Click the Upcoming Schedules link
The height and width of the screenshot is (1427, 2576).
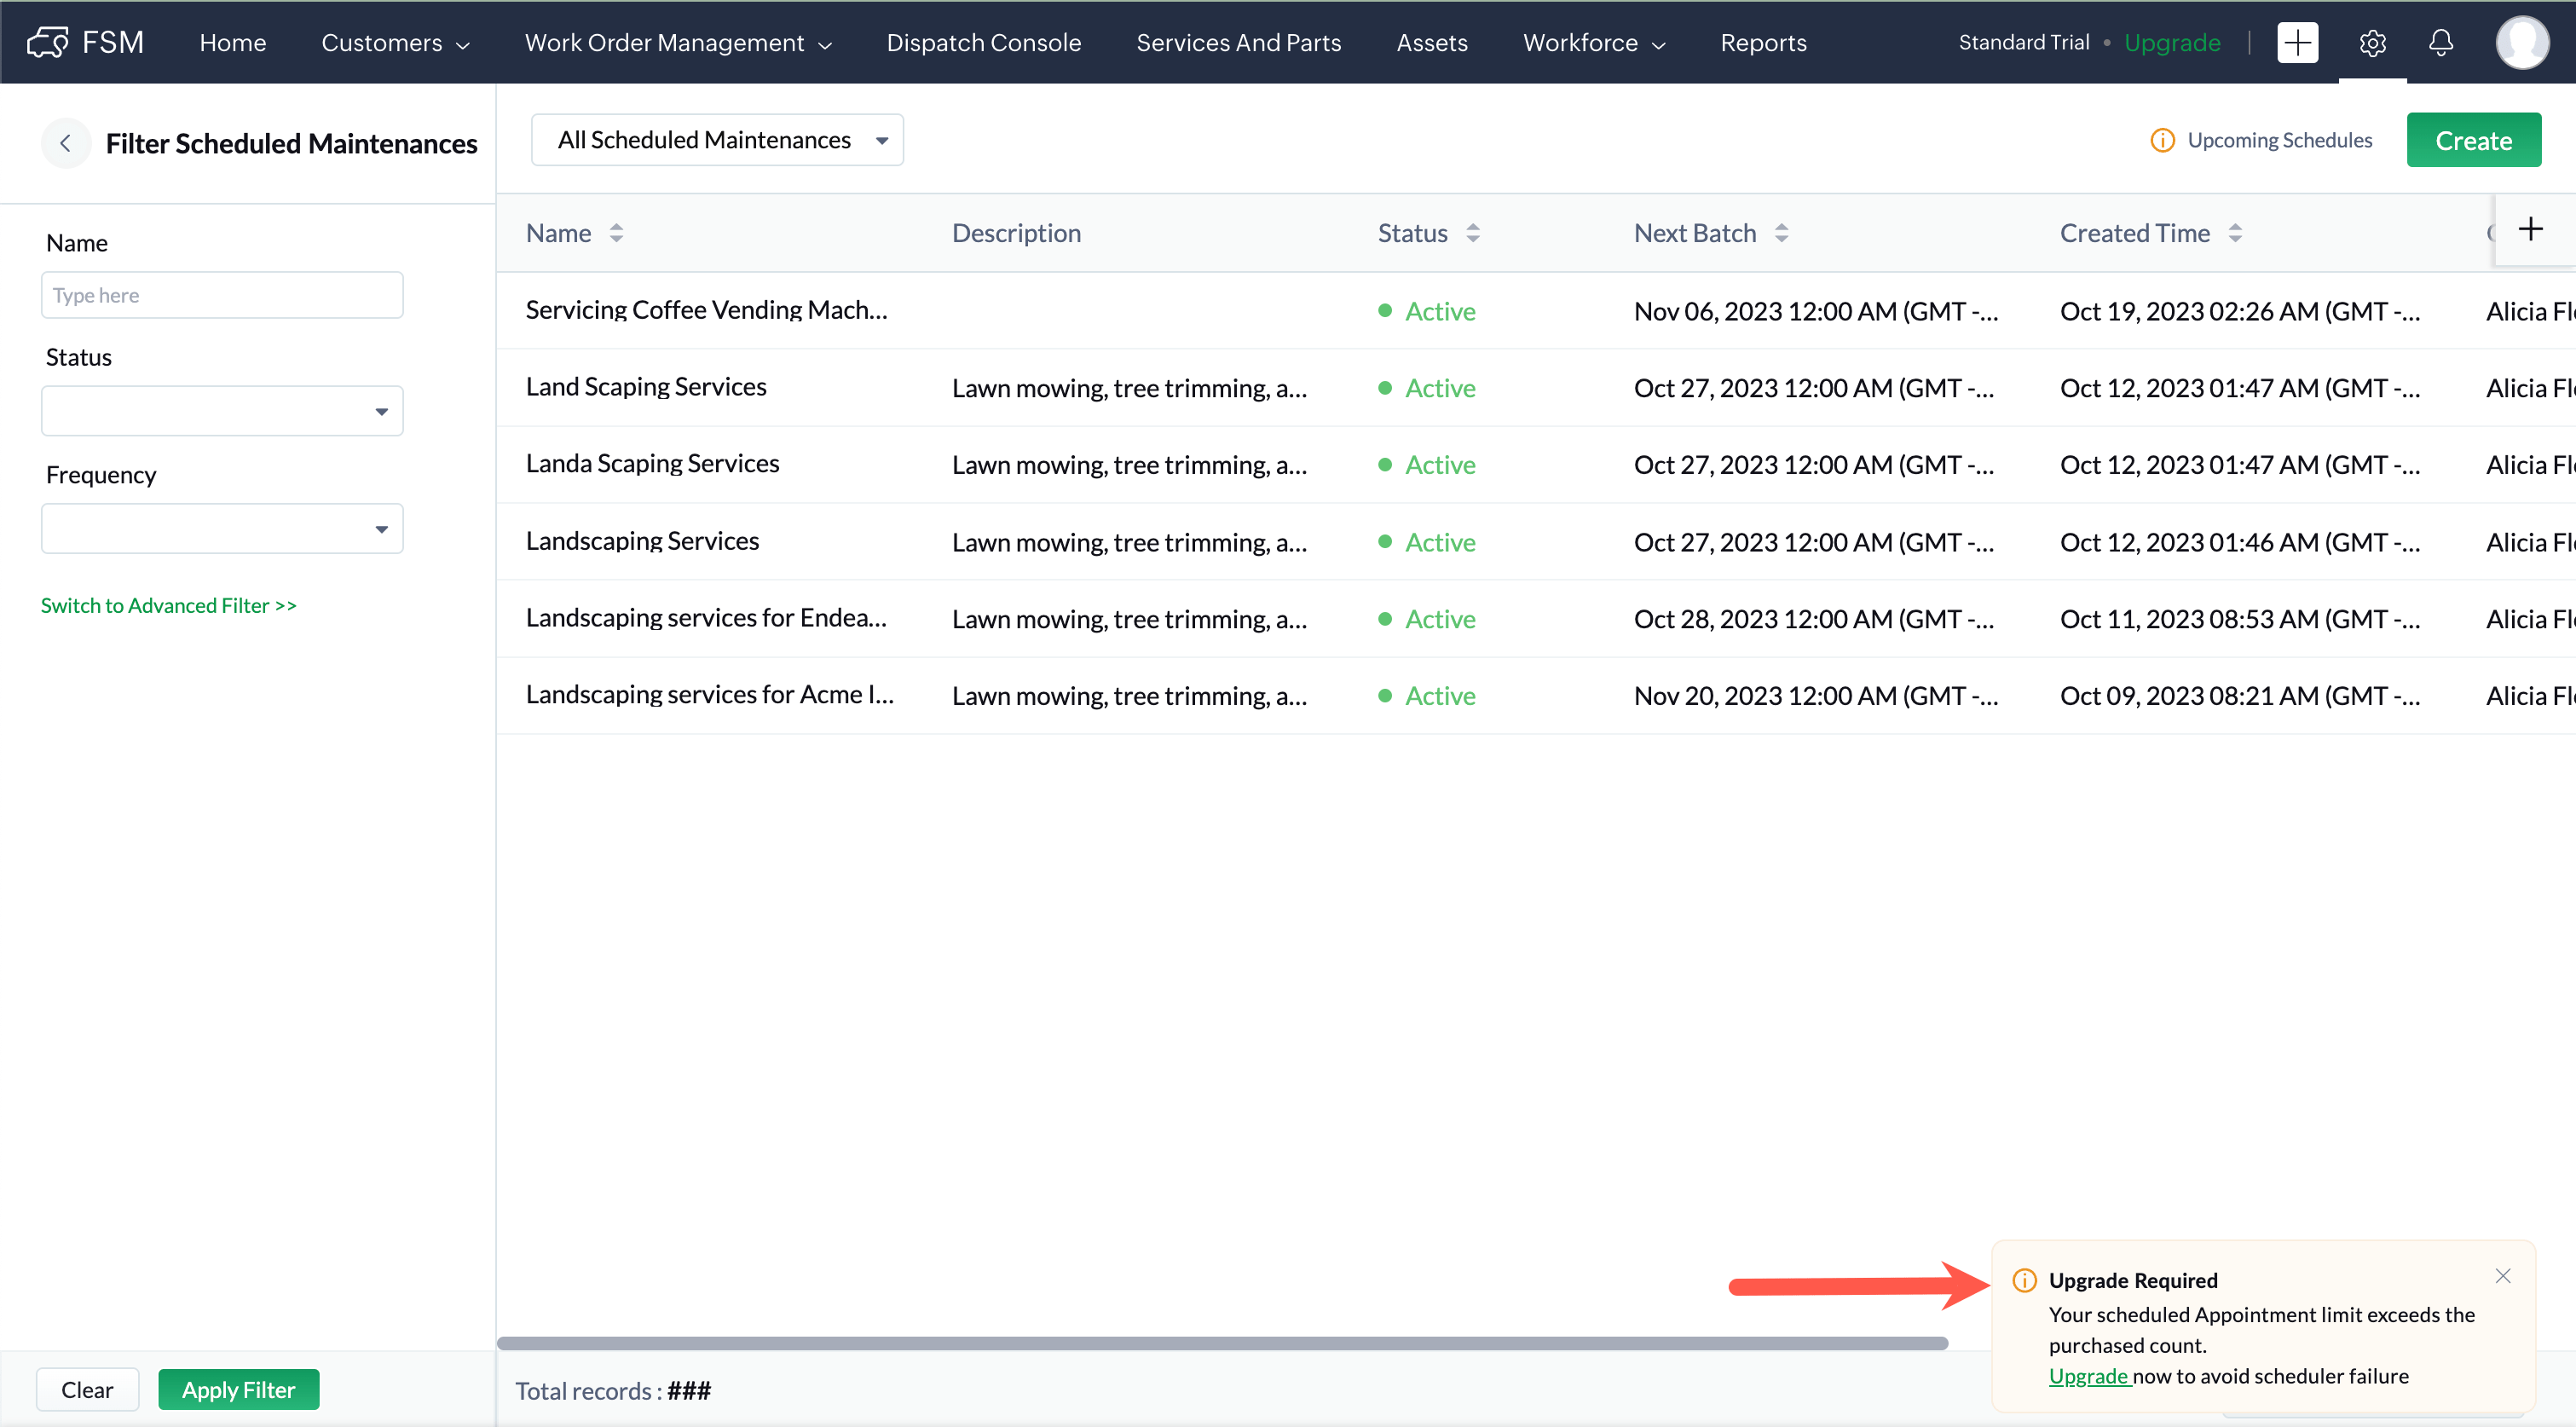click(2279, 140)
